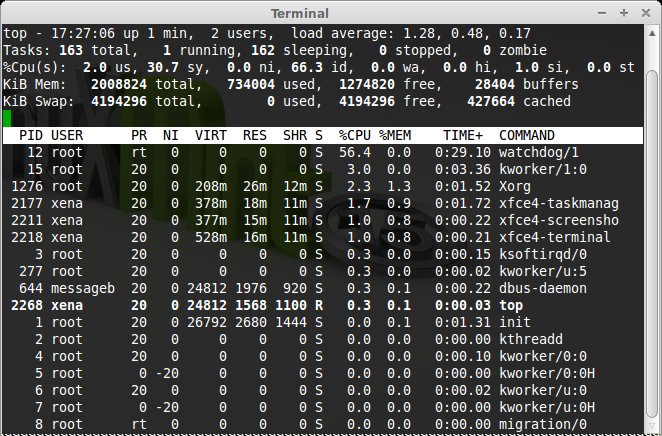Select the kworker/1:0 process name
Viewport: 662px width, 436px height.
point(543,169)
